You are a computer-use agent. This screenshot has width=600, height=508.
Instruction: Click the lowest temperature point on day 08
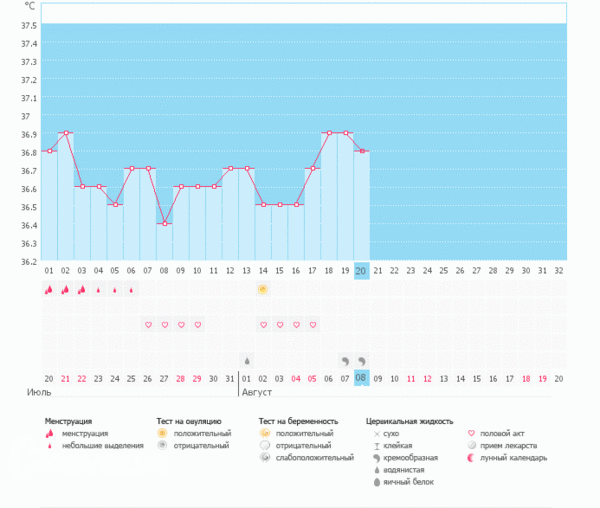pos(164,223)
